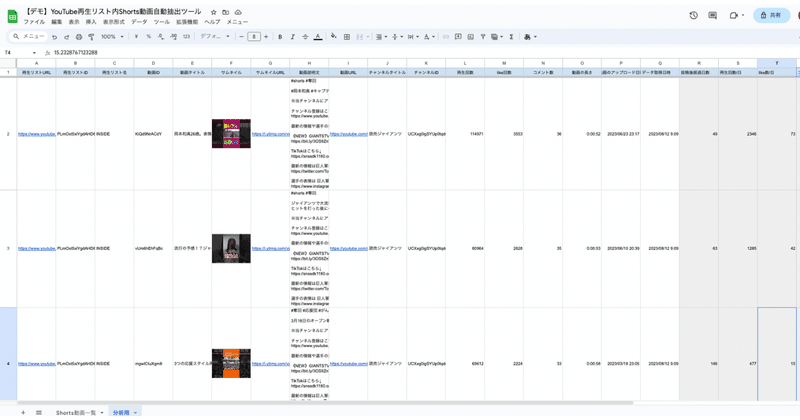The image size is (800, 420).
Task: Undo the last action
Action: click(55, 37)
